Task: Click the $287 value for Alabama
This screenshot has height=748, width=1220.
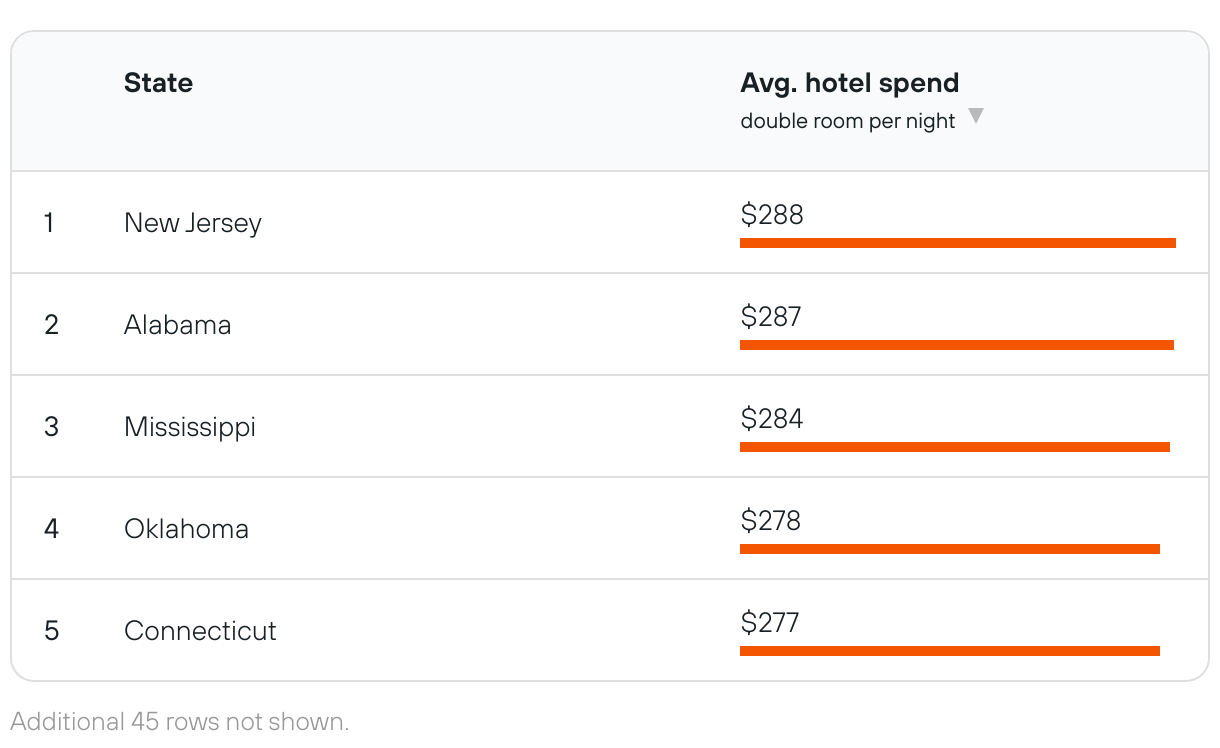Action: (770, 317)
